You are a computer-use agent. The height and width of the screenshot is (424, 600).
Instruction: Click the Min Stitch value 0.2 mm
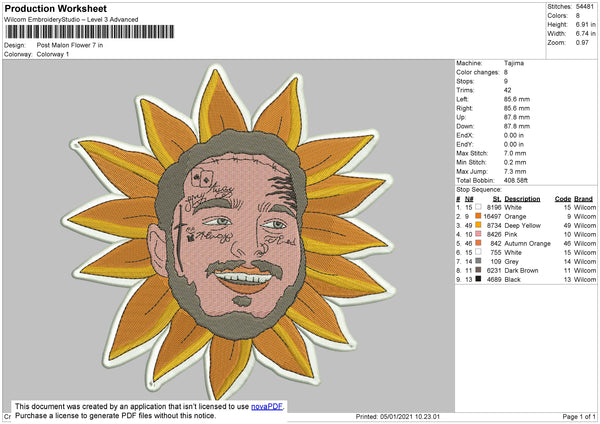click(x=515, y=162)
